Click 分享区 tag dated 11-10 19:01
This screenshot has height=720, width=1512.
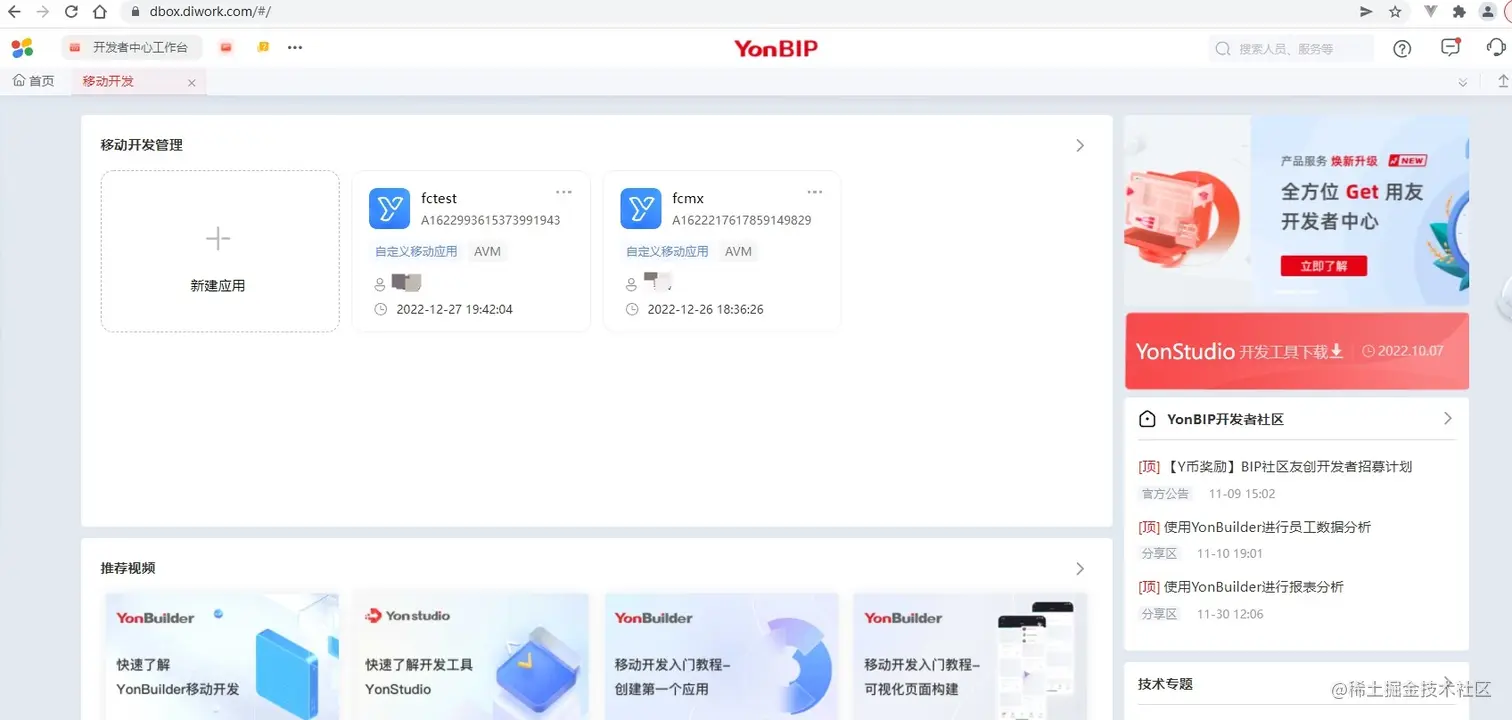pos(1159,554)
